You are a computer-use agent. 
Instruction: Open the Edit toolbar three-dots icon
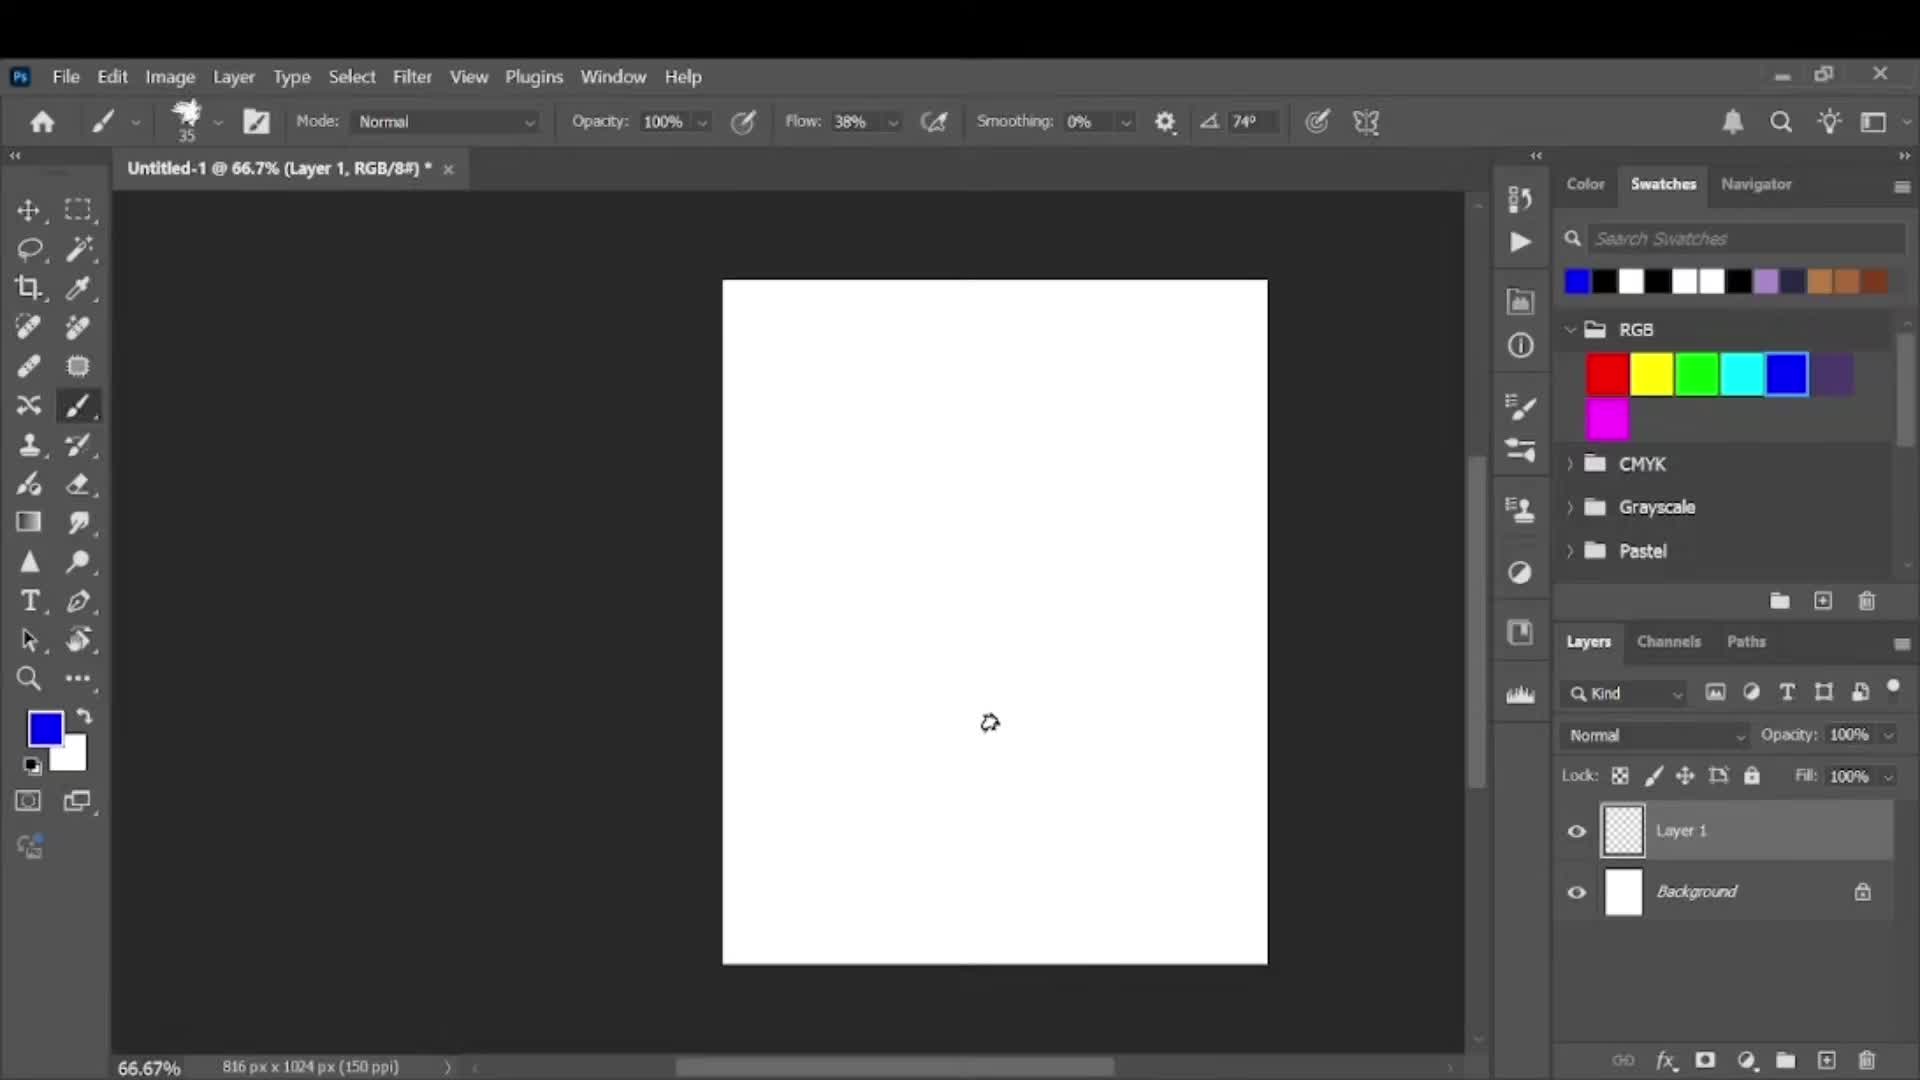[x=78, y=679]
